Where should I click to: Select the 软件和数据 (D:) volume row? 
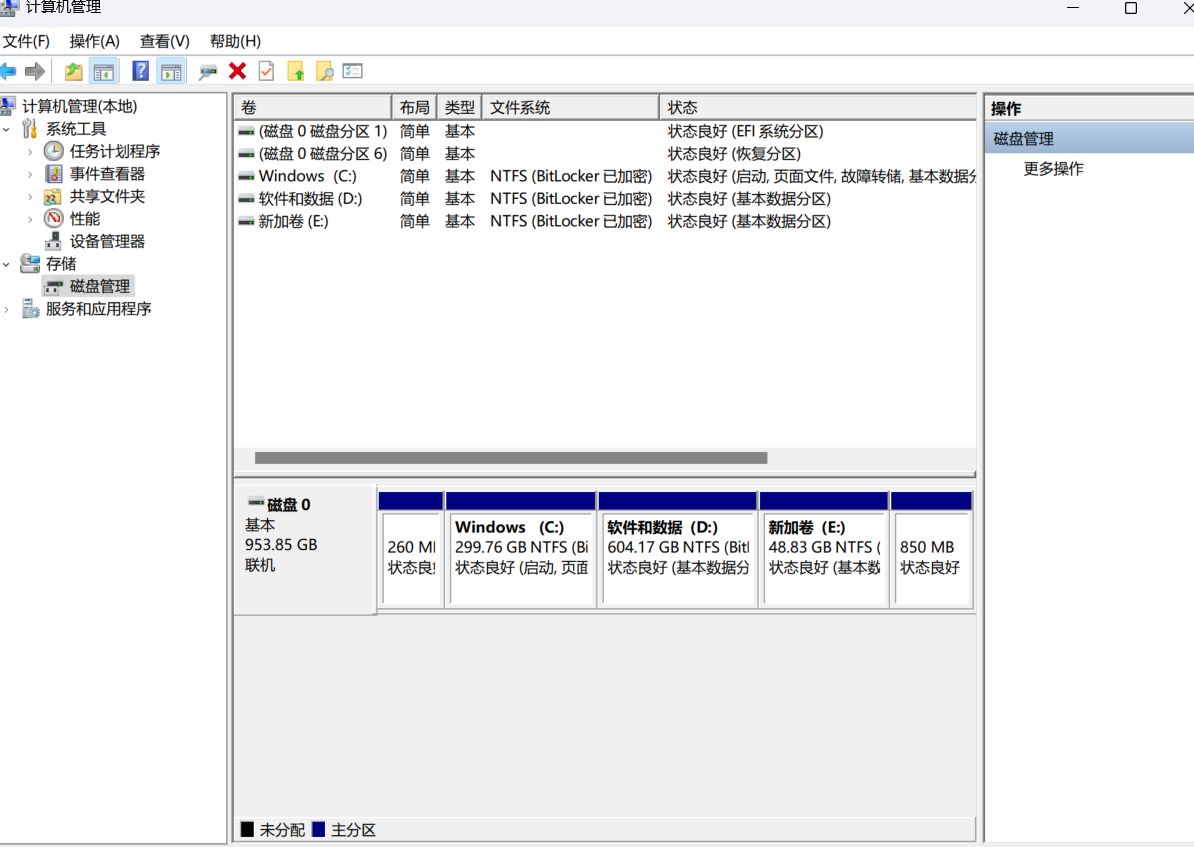[x=605, y=199]
